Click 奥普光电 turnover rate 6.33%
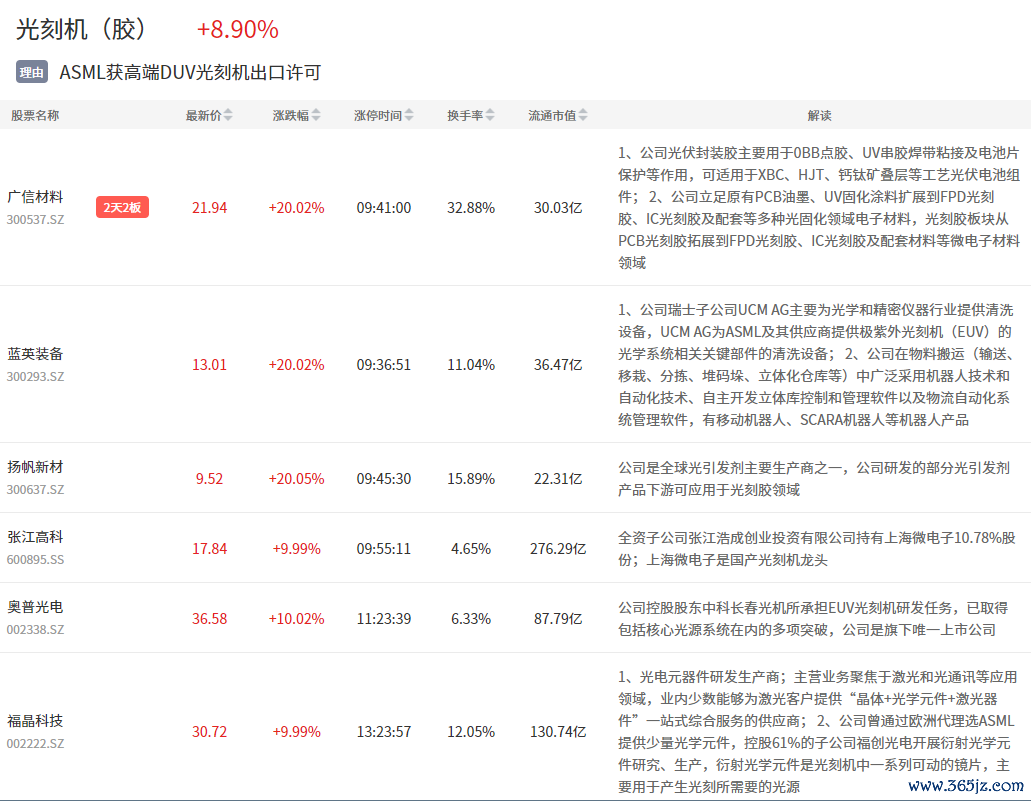 tap(471, 619)
